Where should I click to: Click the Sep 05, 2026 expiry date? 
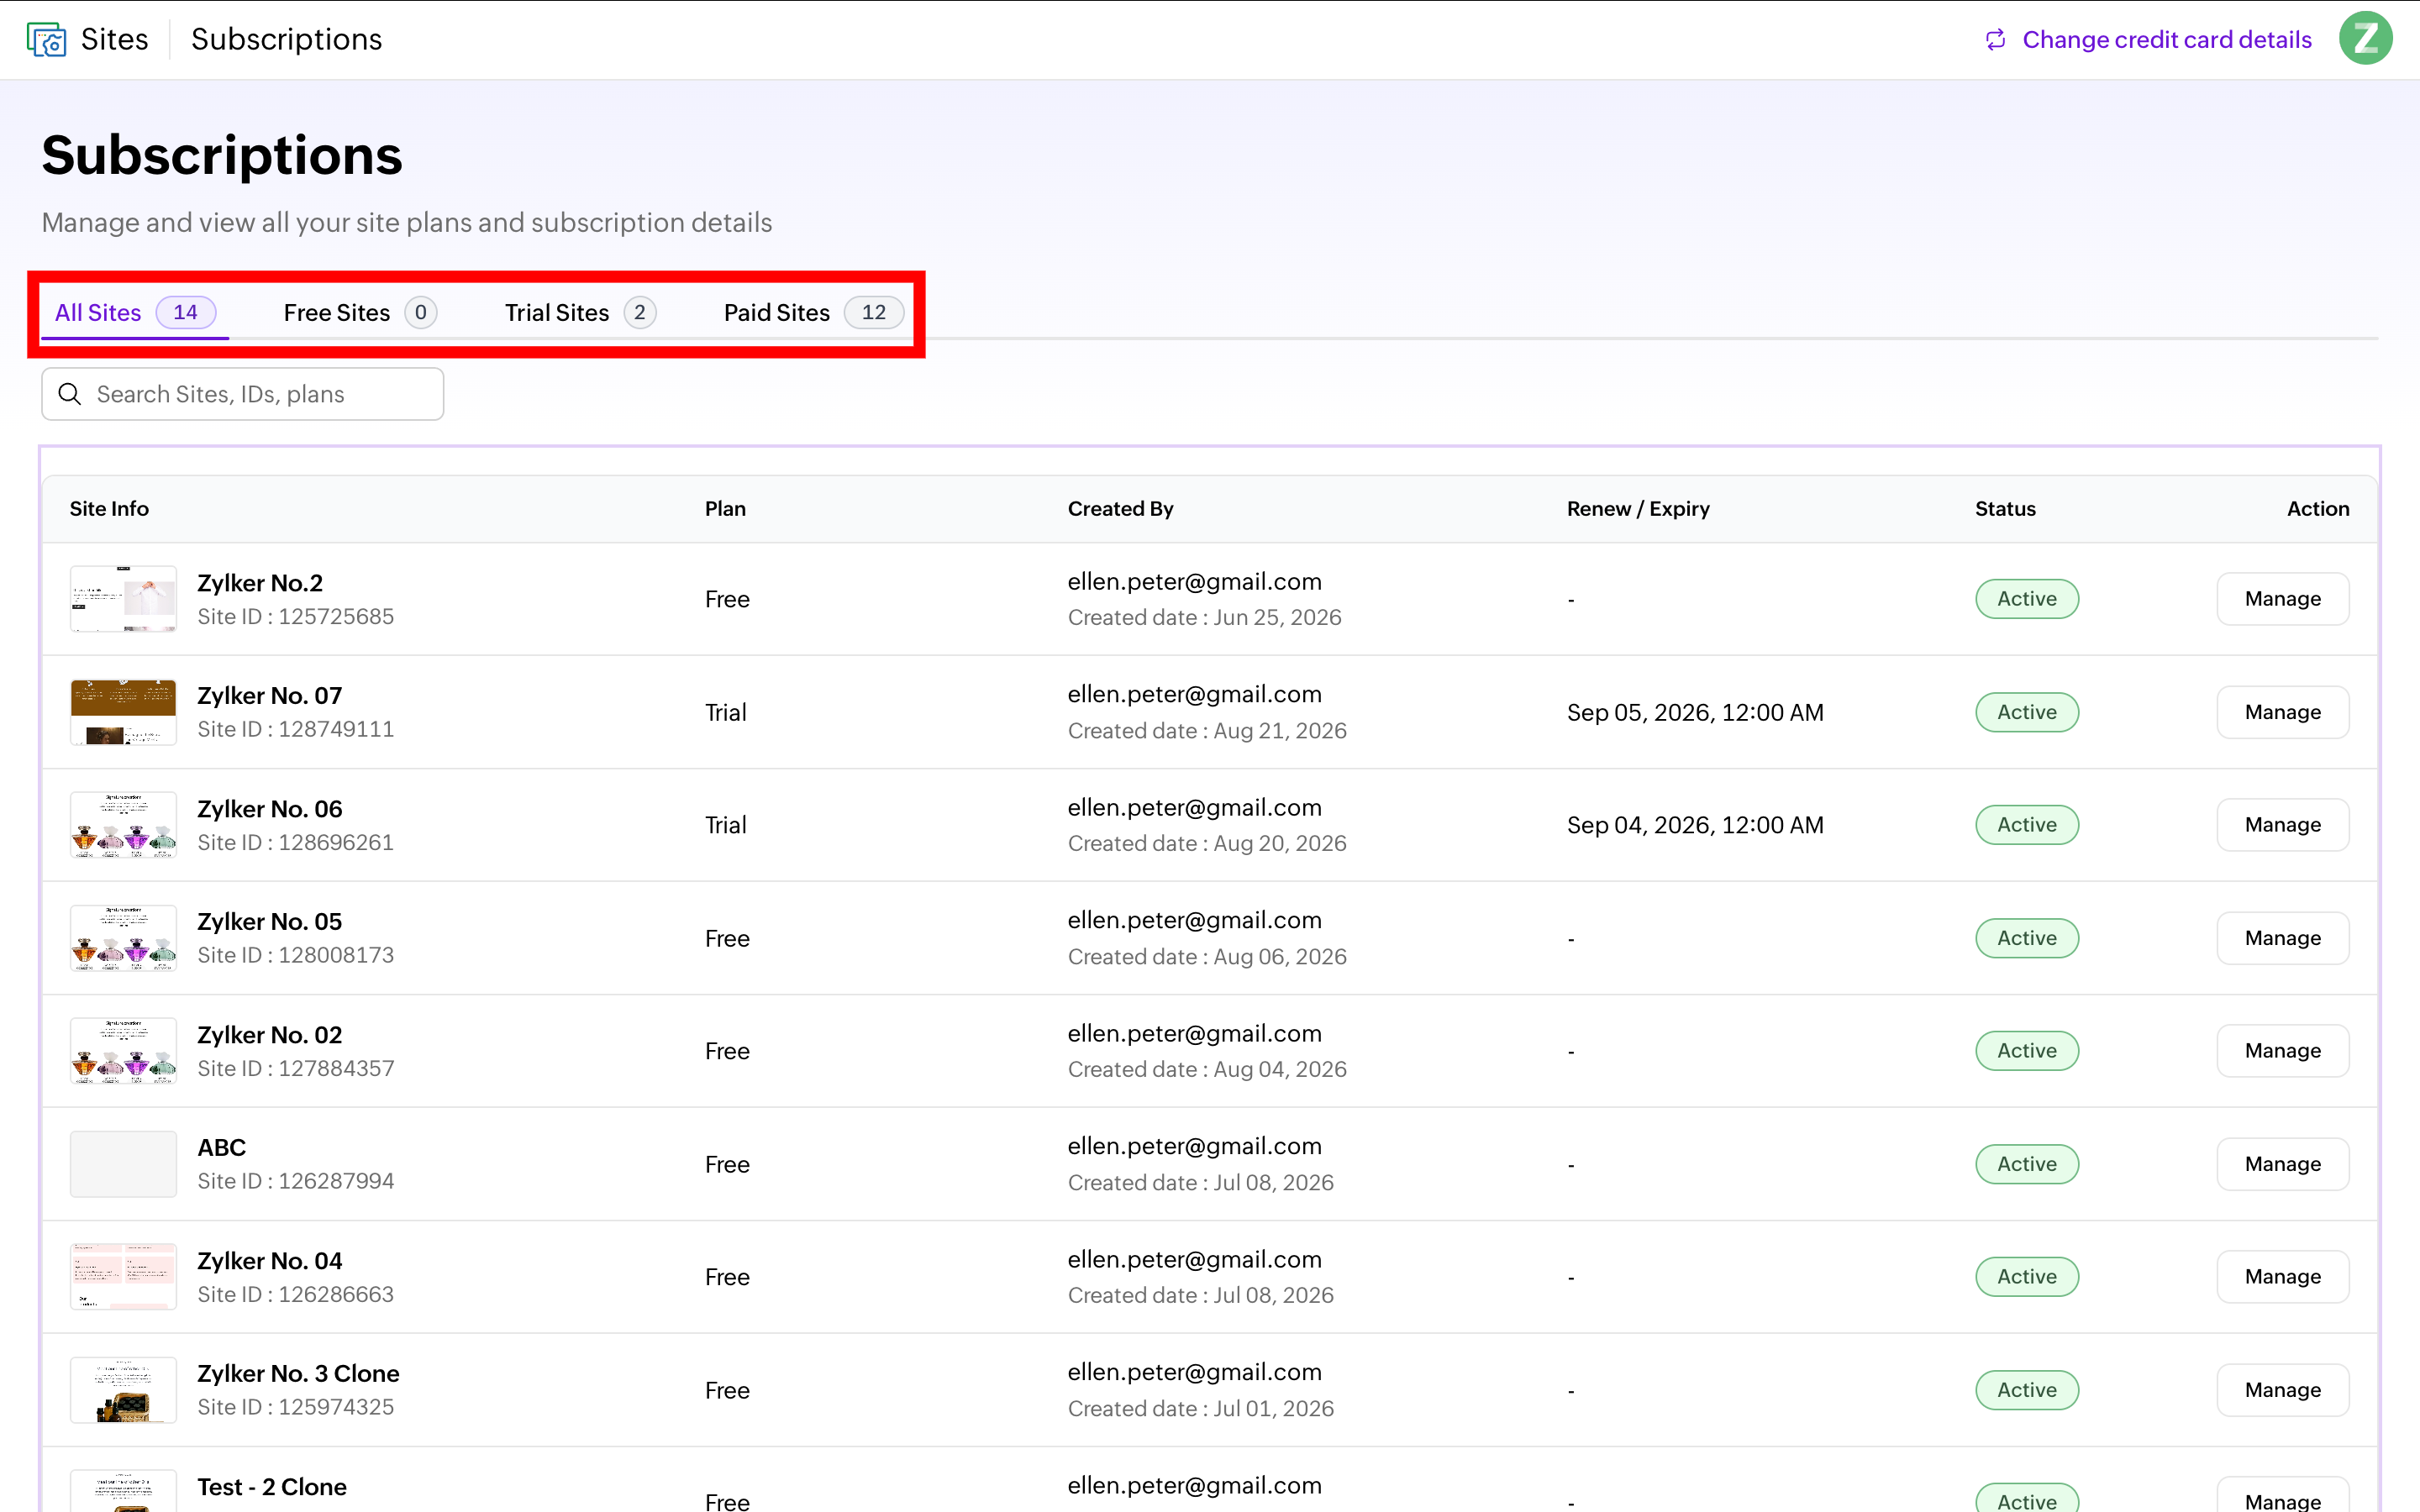pyautogui.click(x=1695, y=712)
